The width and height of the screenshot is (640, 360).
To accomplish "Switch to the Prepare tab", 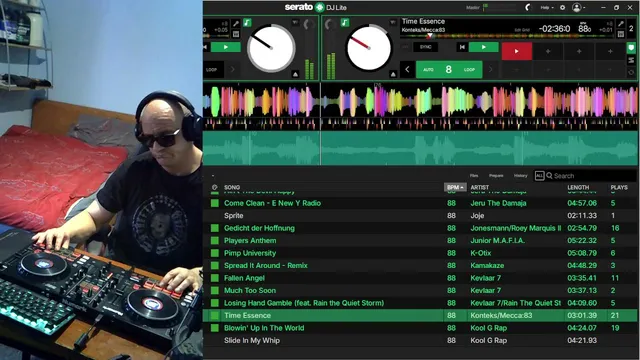I will (x=496, y=176).
